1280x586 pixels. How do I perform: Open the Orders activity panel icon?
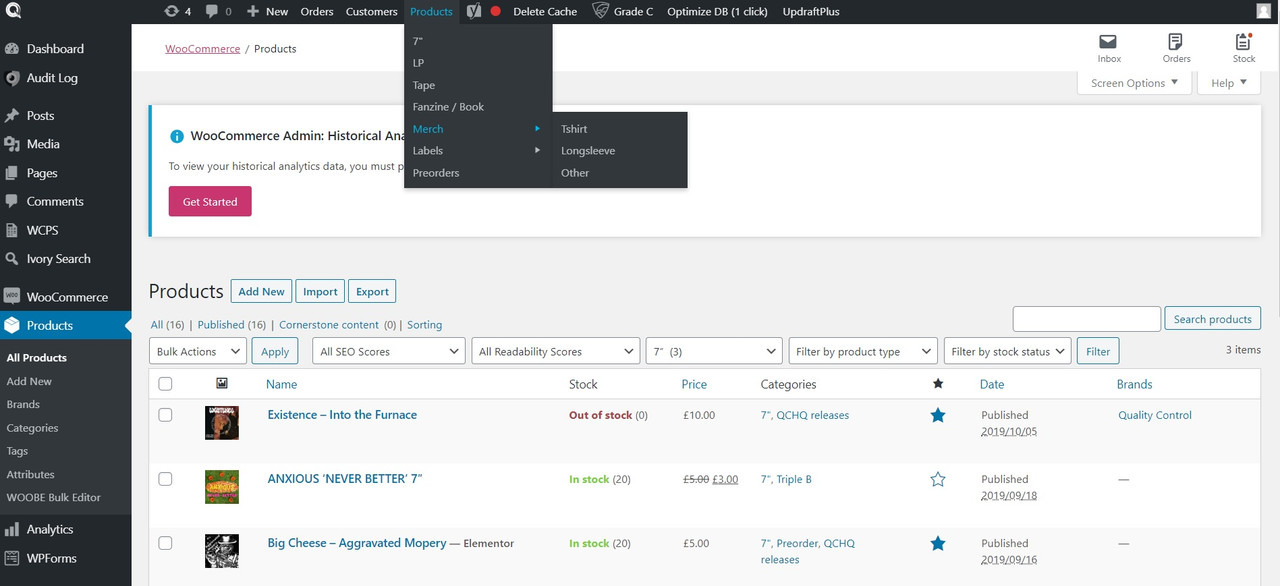(x=1176, y=47)
